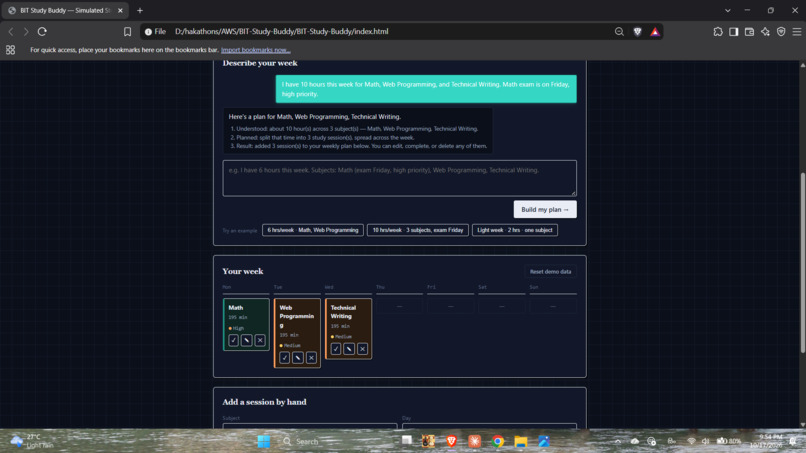Delete the Technical Writing session
The height and width of the screenshot is (453, 806).
[x=362, y=349]
